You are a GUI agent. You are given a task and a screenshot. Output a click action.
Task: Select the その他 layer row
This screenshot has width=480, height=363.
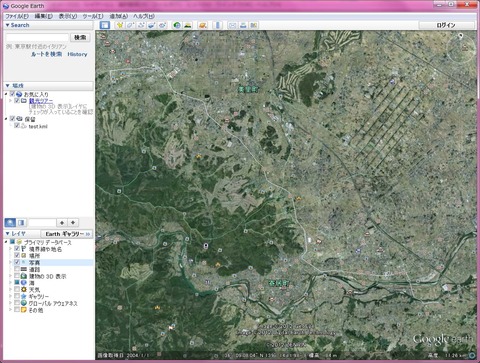[35, 310]
